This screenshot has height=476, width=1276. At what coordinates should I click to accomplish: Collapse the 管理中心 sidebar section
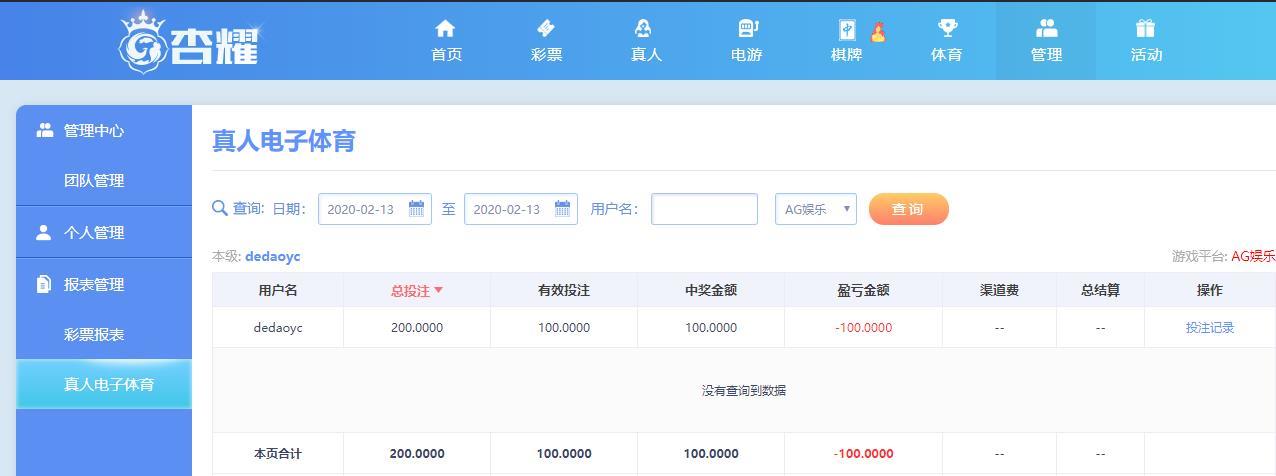pyautogui.click(x=104, y=130)
